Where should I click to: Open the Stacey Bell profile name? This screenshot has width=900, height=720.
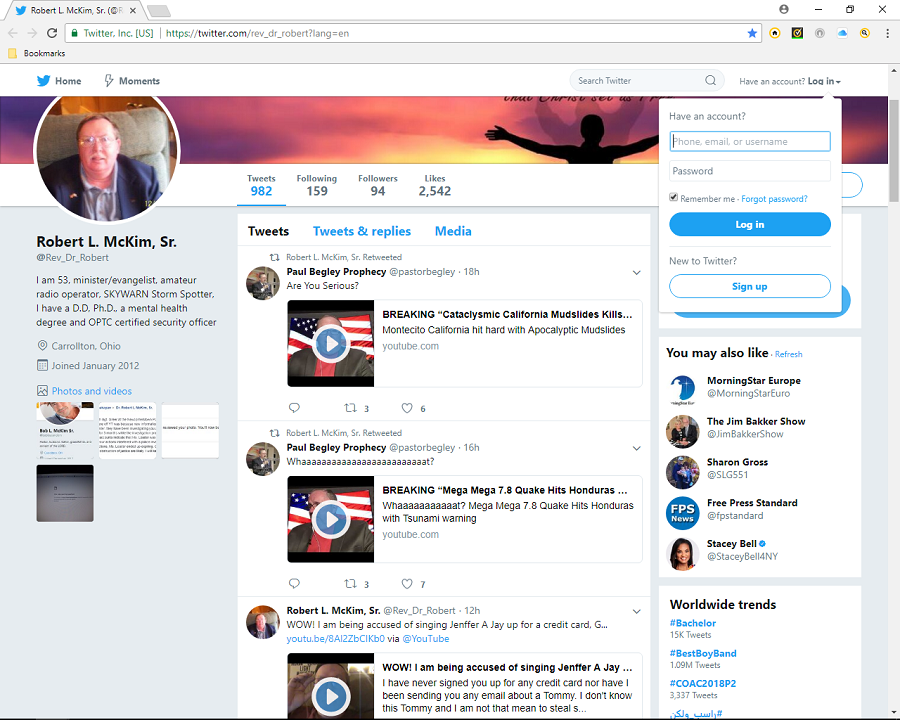coord(732,544)
